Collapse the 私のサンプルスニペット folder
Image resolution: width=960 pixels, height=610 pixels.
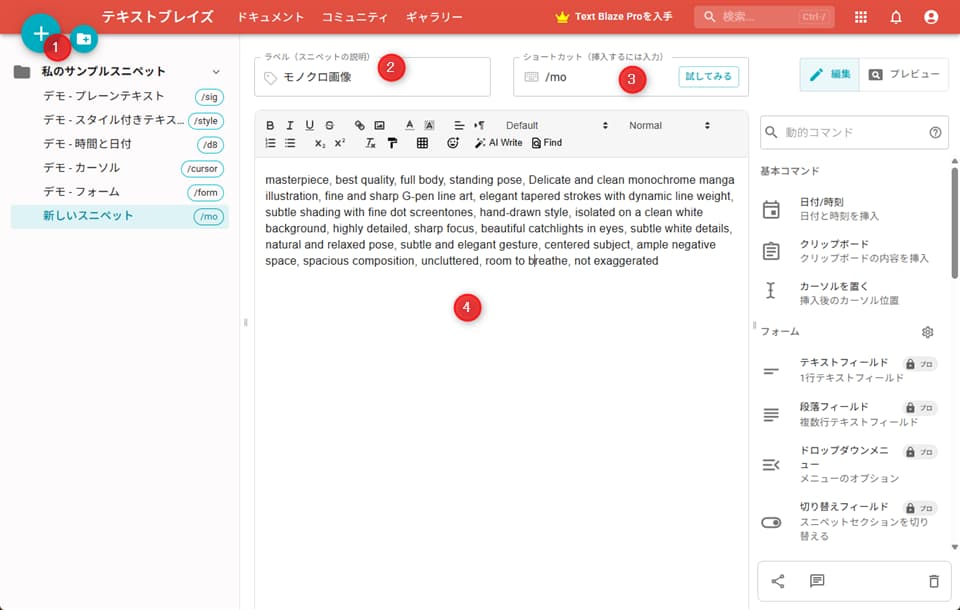pyautogui.click(x=216, y=72)
